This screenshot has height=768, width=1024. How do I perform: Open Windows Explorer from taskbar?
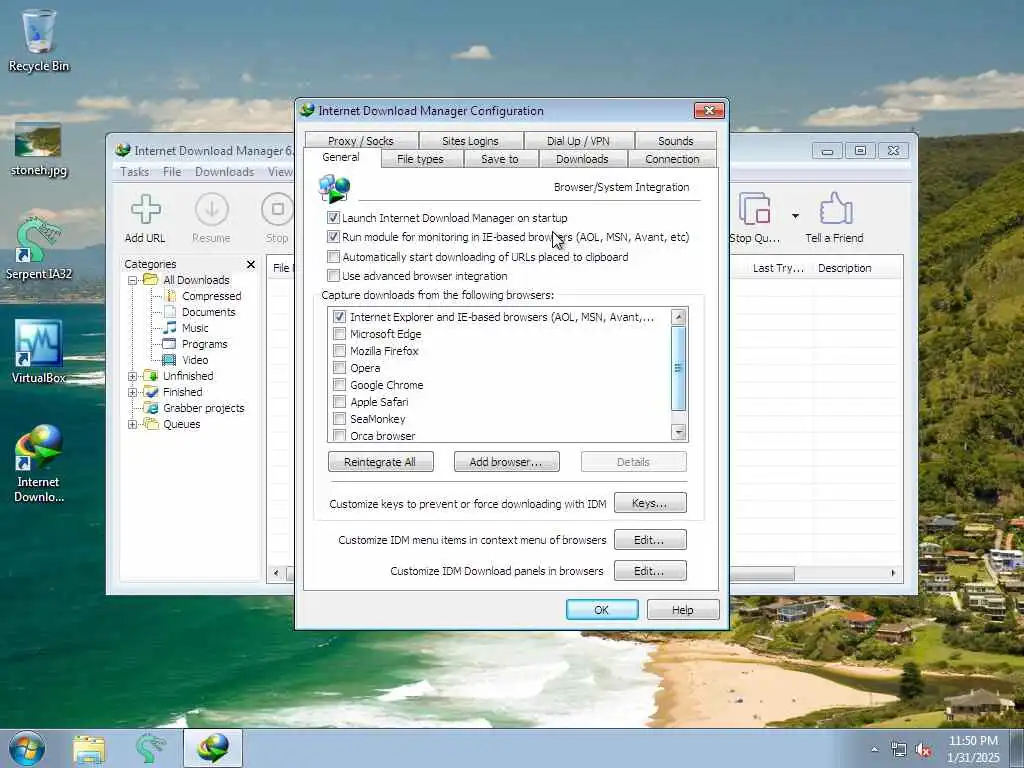[89, 748]
